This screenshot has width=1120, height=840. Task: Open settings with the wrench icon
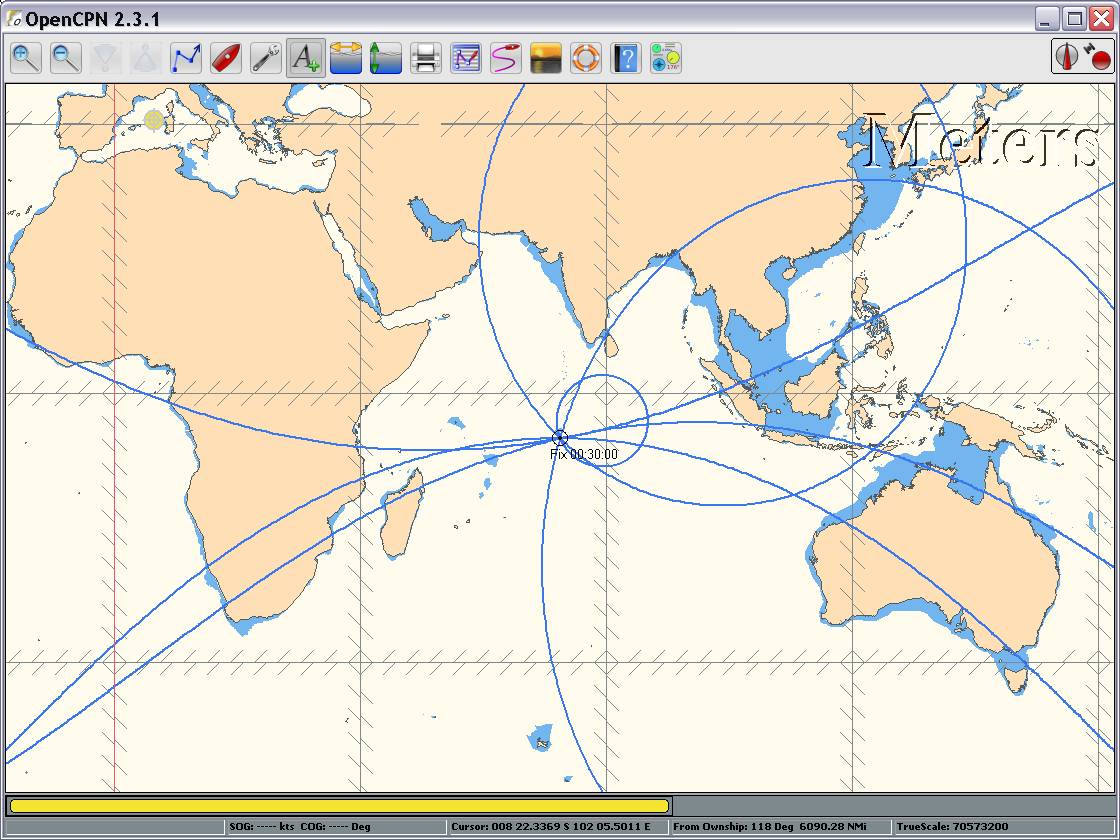click(x=266, y=58)
